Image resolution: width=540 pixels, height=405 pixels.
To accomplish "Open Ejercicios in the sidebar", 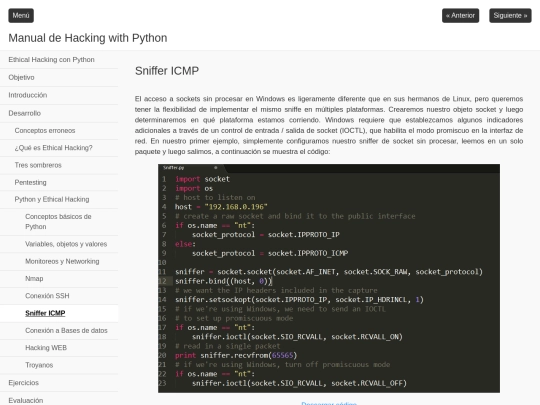I will pos(23,383).
